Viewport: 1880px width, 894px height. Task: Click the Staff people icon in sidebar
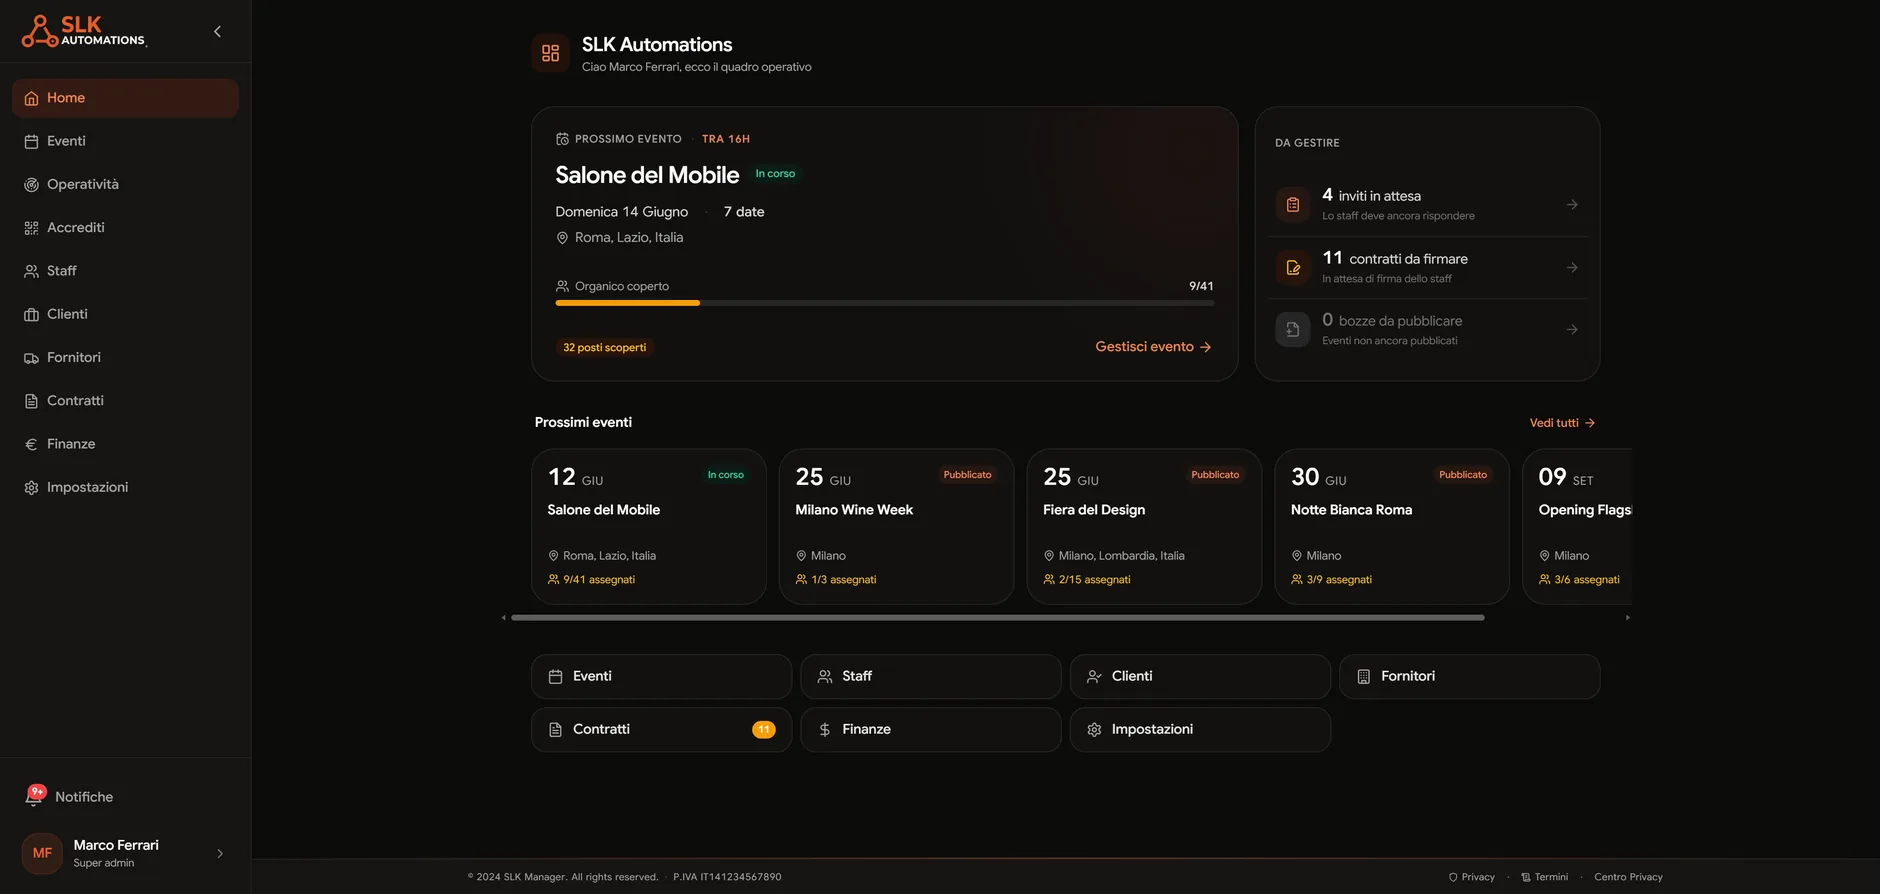click(31, 271)
